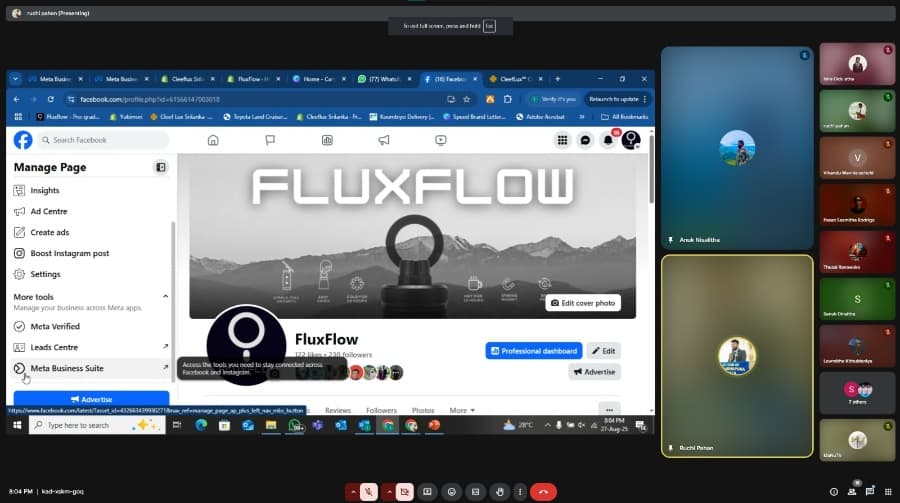The image size is (900, 503).
Task: Open audio settings arrow beside microphone
Action: tap(352, 491)
